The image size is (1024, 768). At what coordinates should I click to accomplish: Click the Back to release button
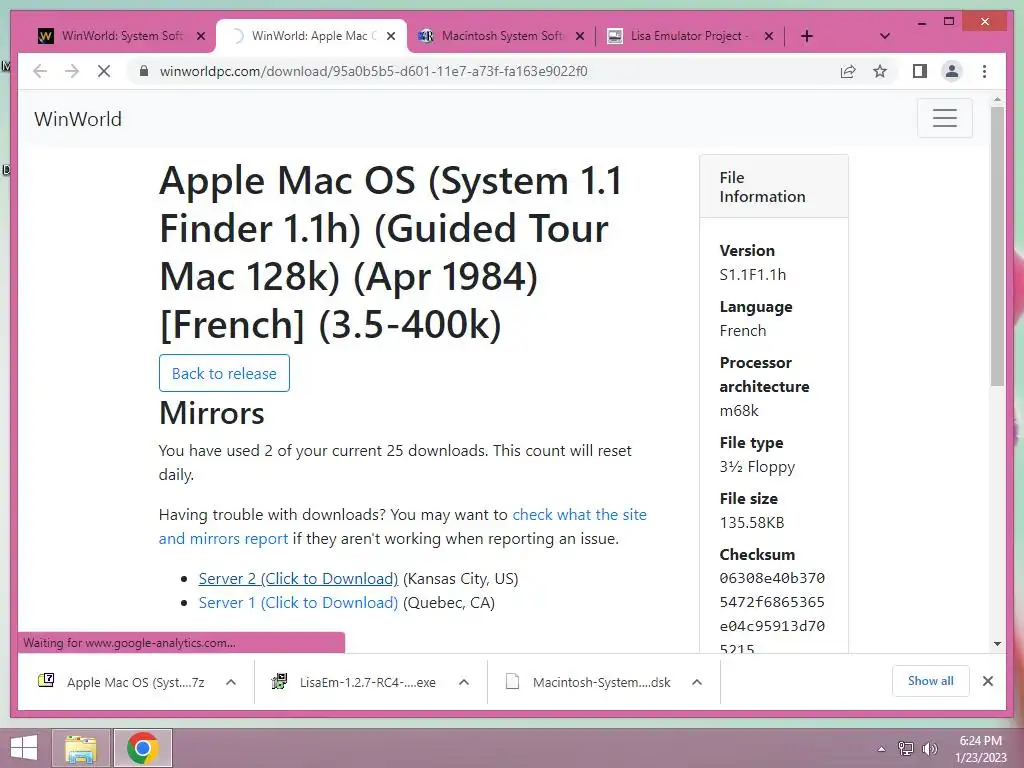[x=224, y=373]
